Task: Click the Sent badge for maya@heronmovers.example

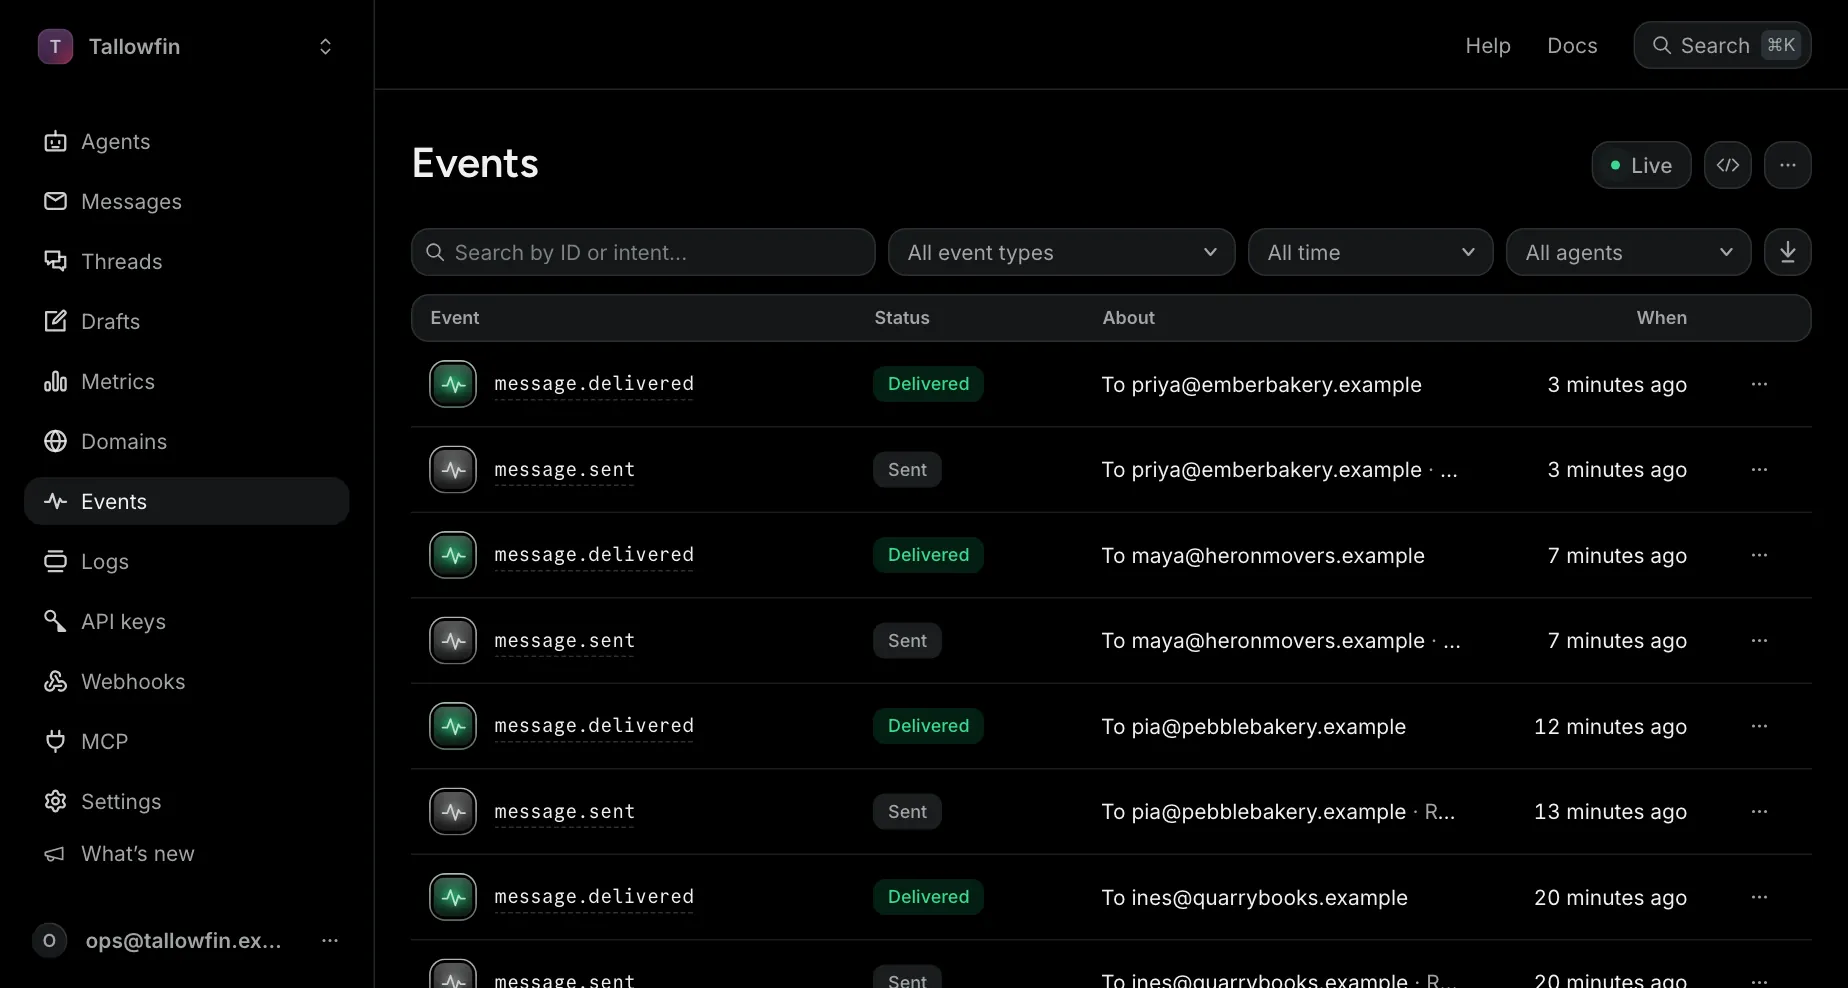Action: 907,641
